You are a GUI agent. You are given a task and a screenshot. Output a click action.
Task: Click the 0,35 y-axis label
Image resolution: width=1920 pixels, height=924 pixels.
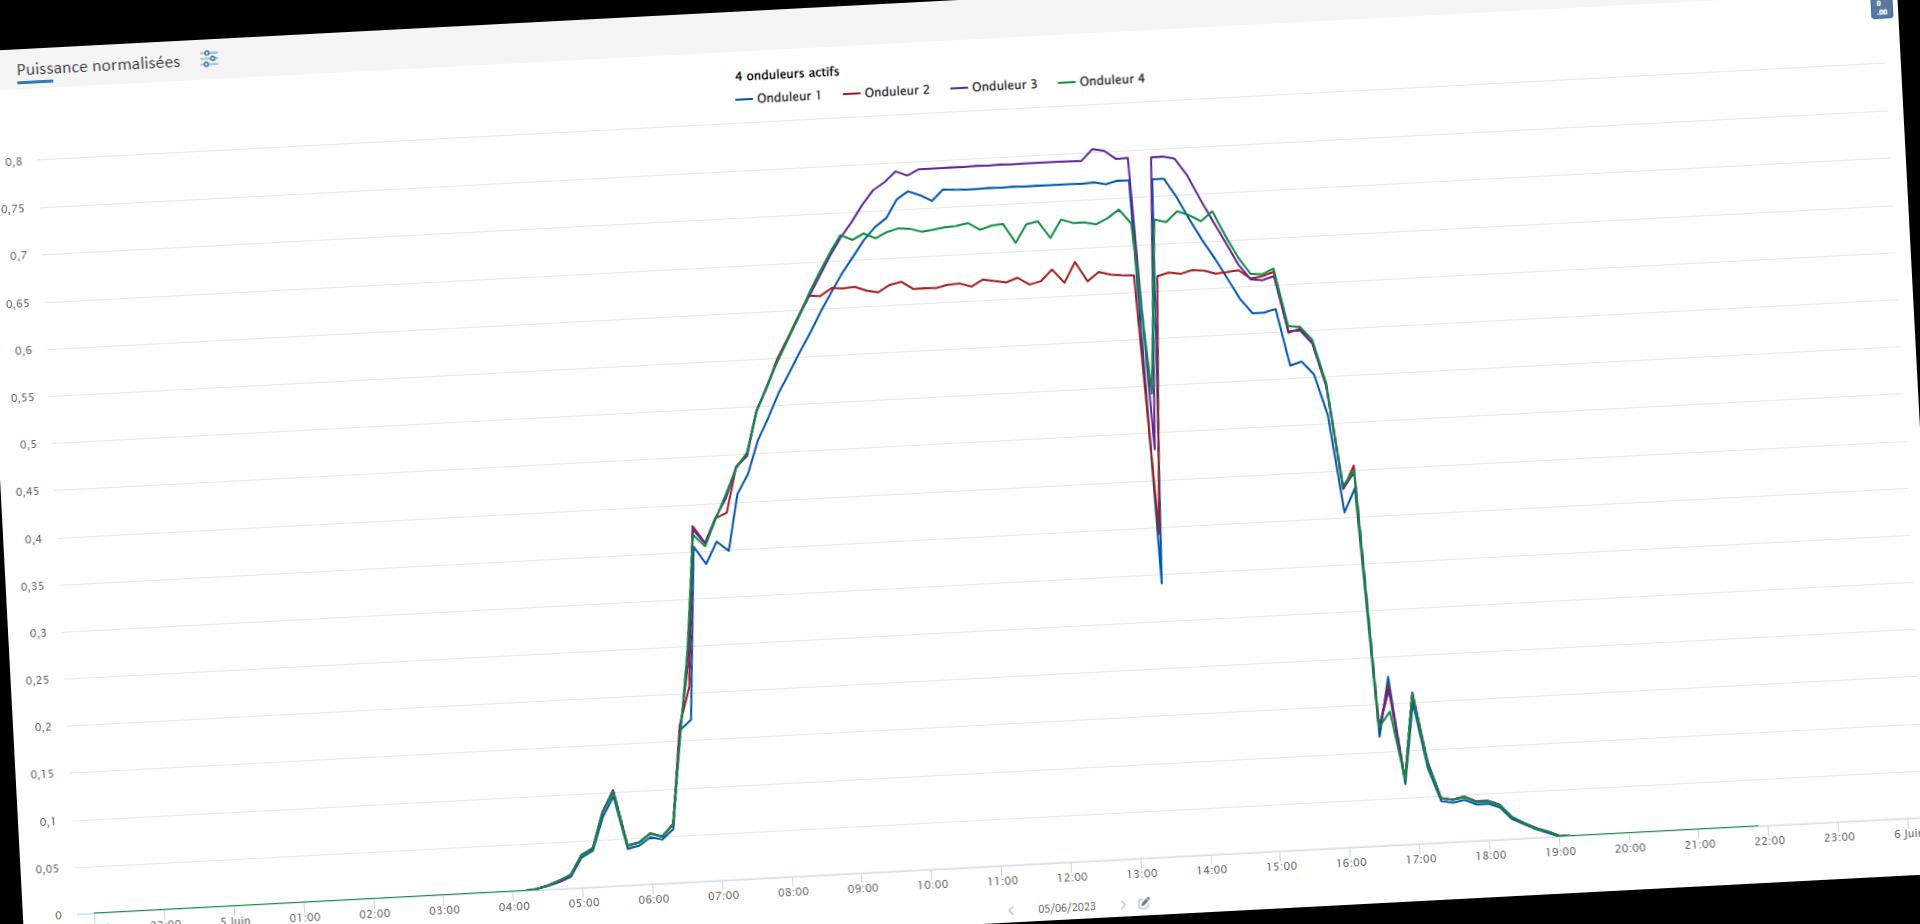(x=32, y=586)
